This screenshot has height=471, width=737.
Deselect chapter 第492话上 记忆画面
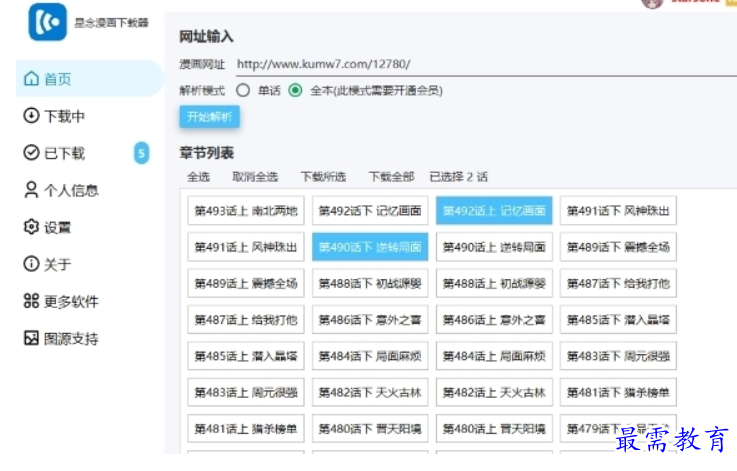[x=494, y=211]
